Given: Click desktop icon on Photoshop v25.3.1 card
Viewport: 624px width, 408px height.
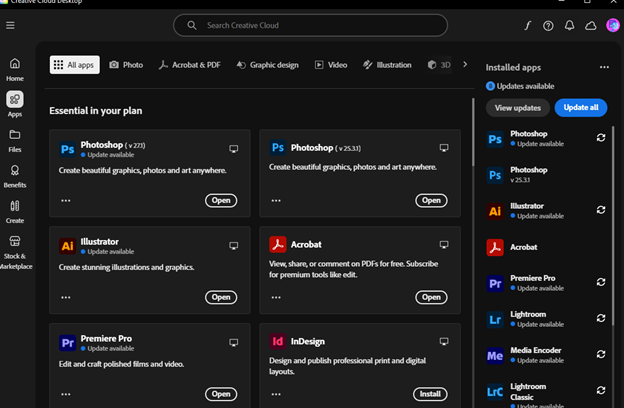Looking at the screenshot, I should [444, 148].
